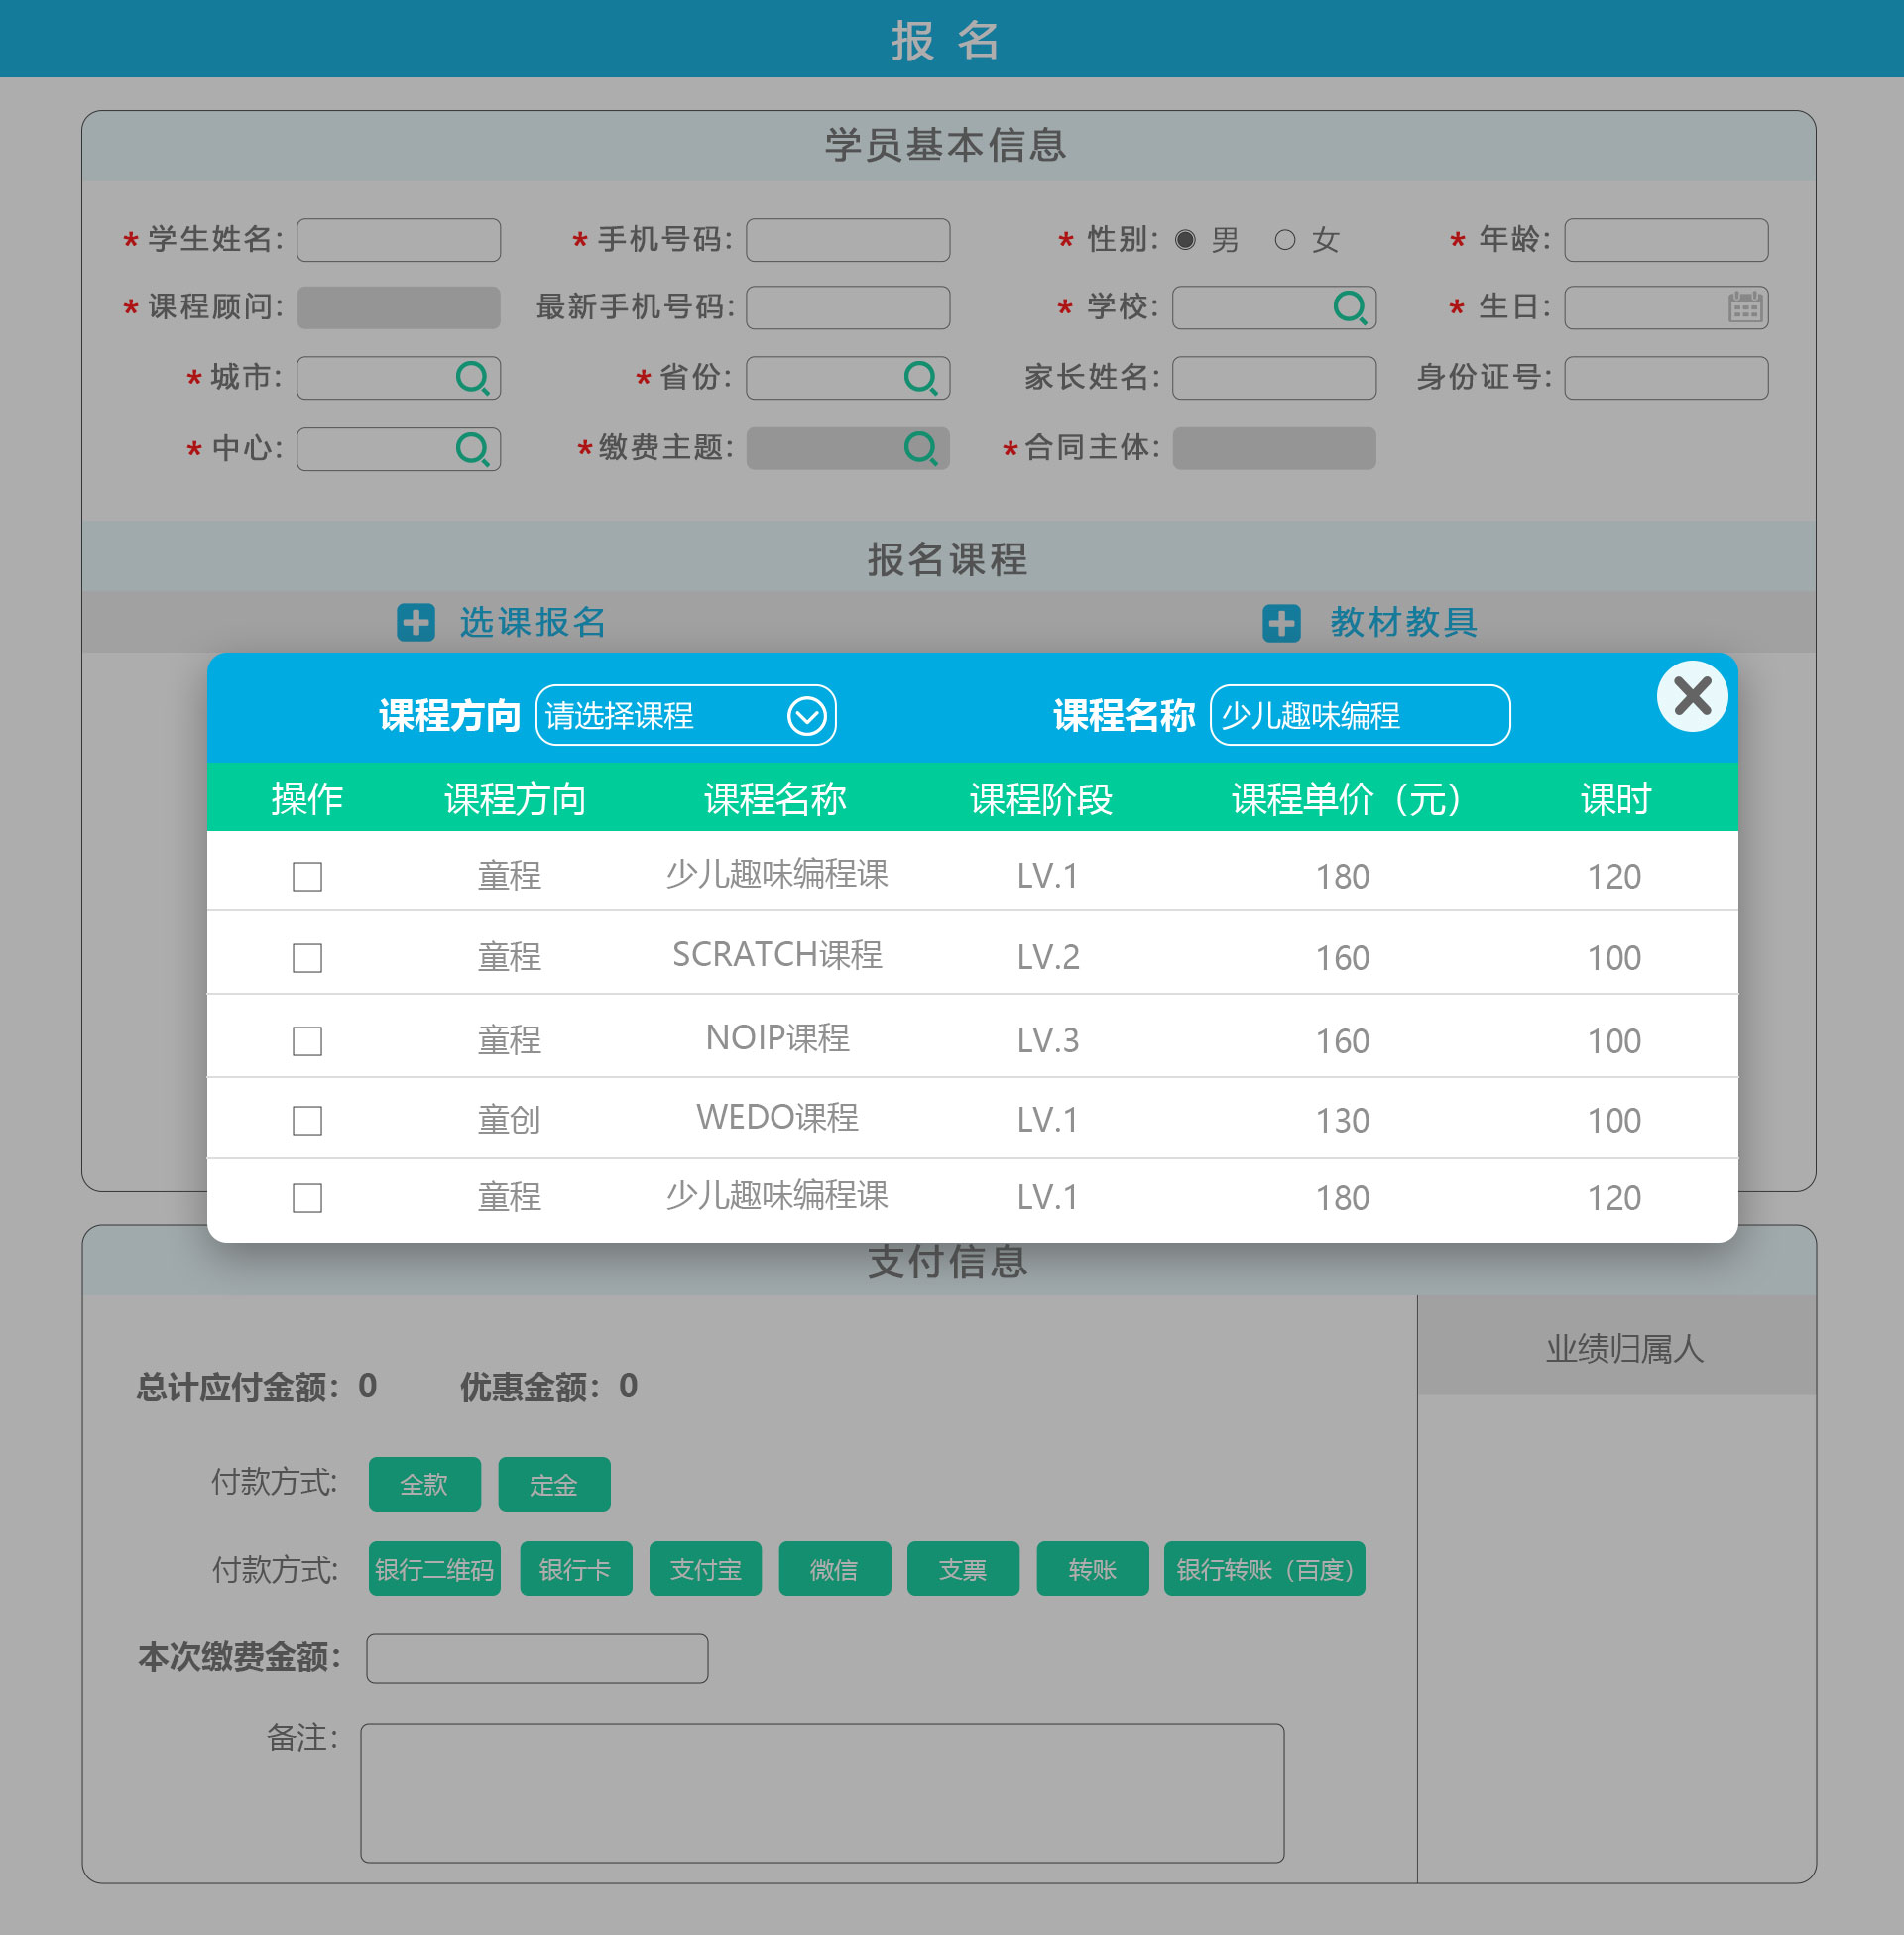The height and width of the screenshot is (1935, 1904).
Task: Click the 备注 text area
Action: [x=822, y=1793]
